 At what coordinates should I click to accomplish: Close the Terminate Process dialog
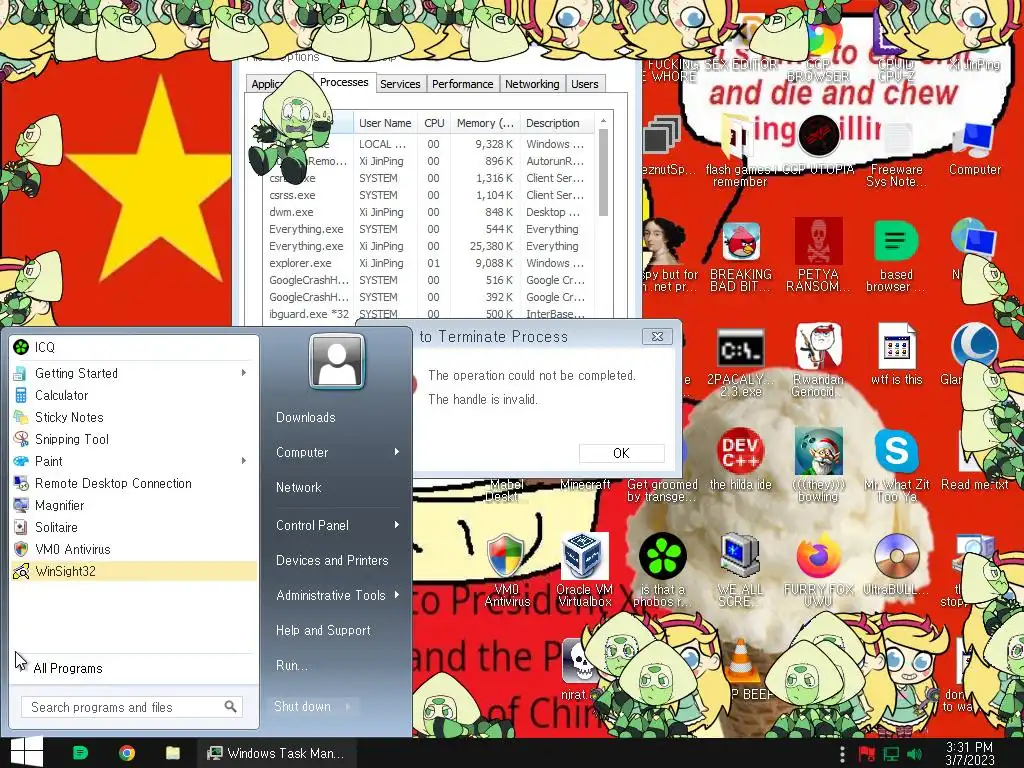657,336
